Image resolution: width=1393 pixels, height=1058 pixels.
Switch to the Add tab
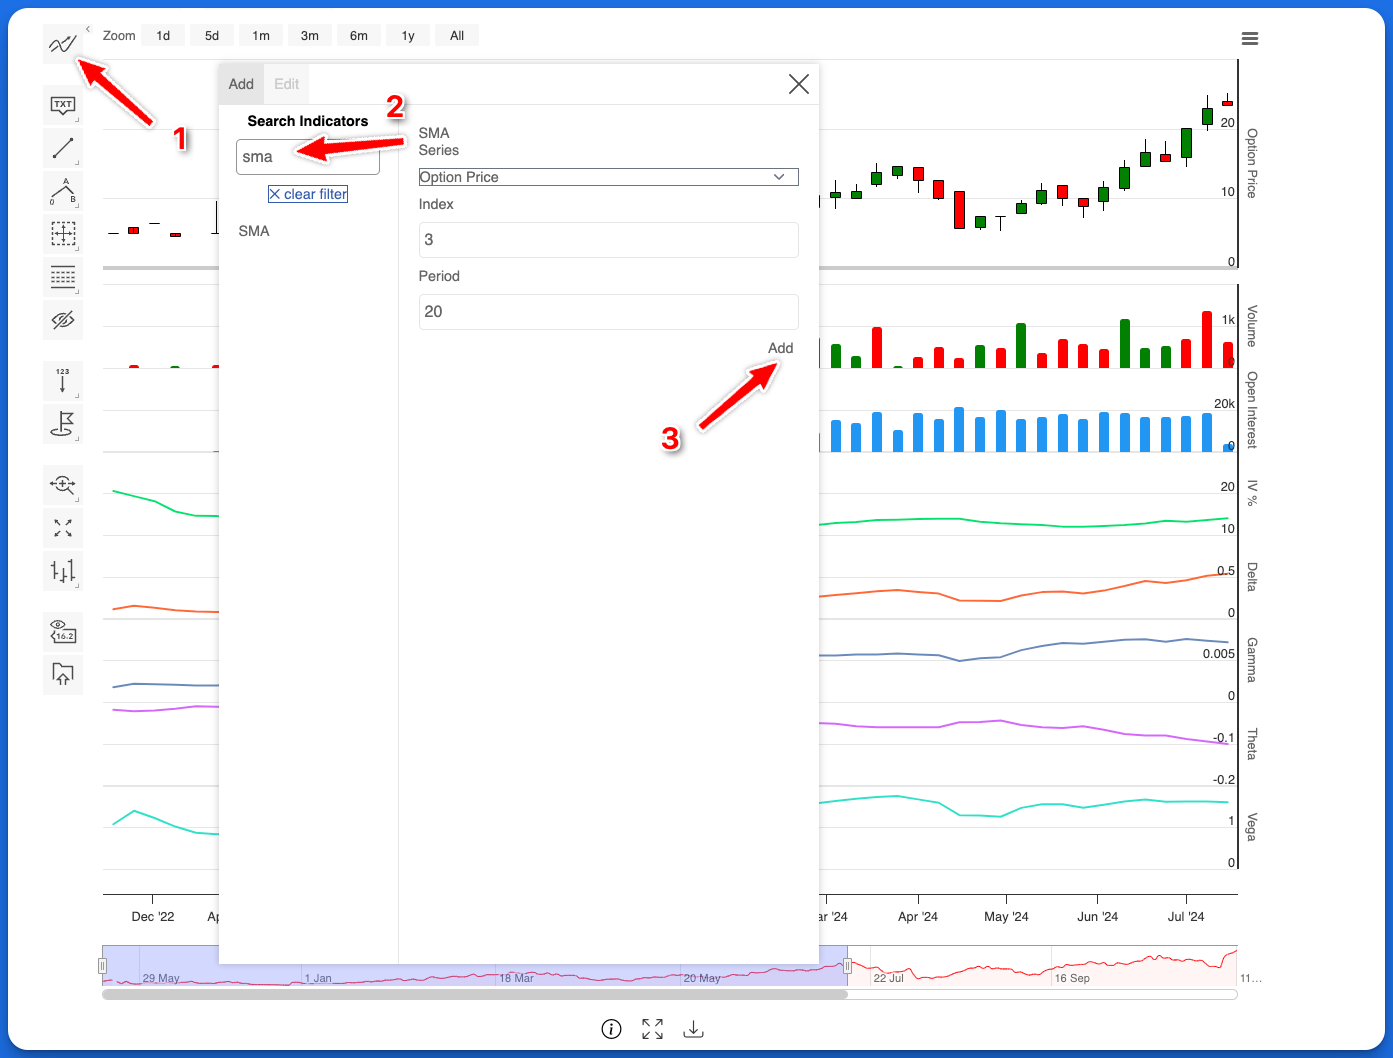(x=241, y=84)
